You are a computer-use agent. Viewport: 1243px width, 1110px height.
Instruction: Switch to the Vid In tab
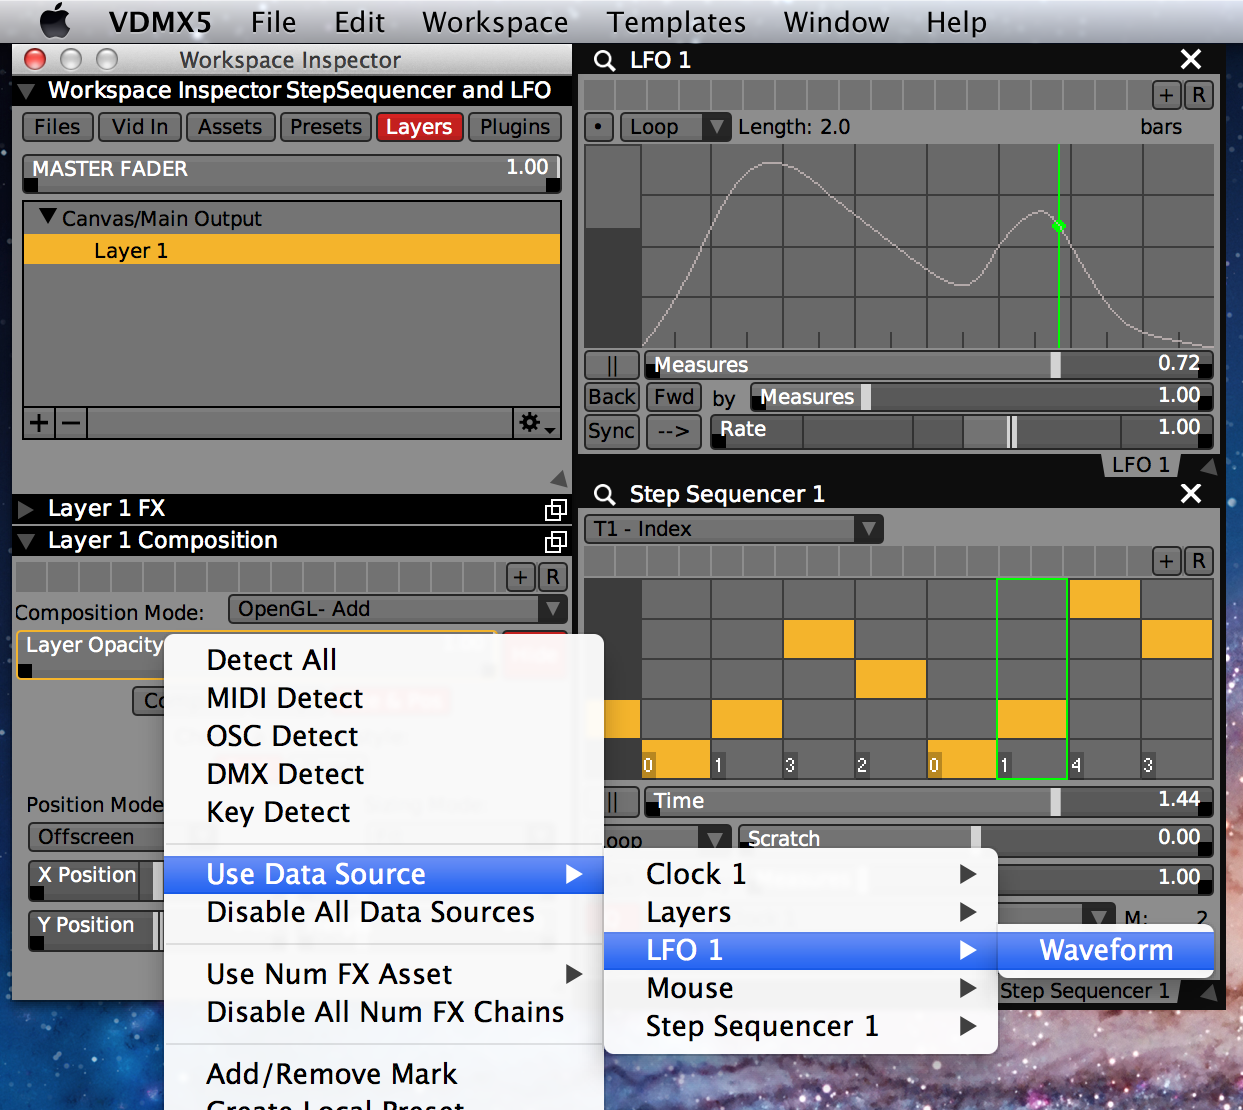point(140,127)
